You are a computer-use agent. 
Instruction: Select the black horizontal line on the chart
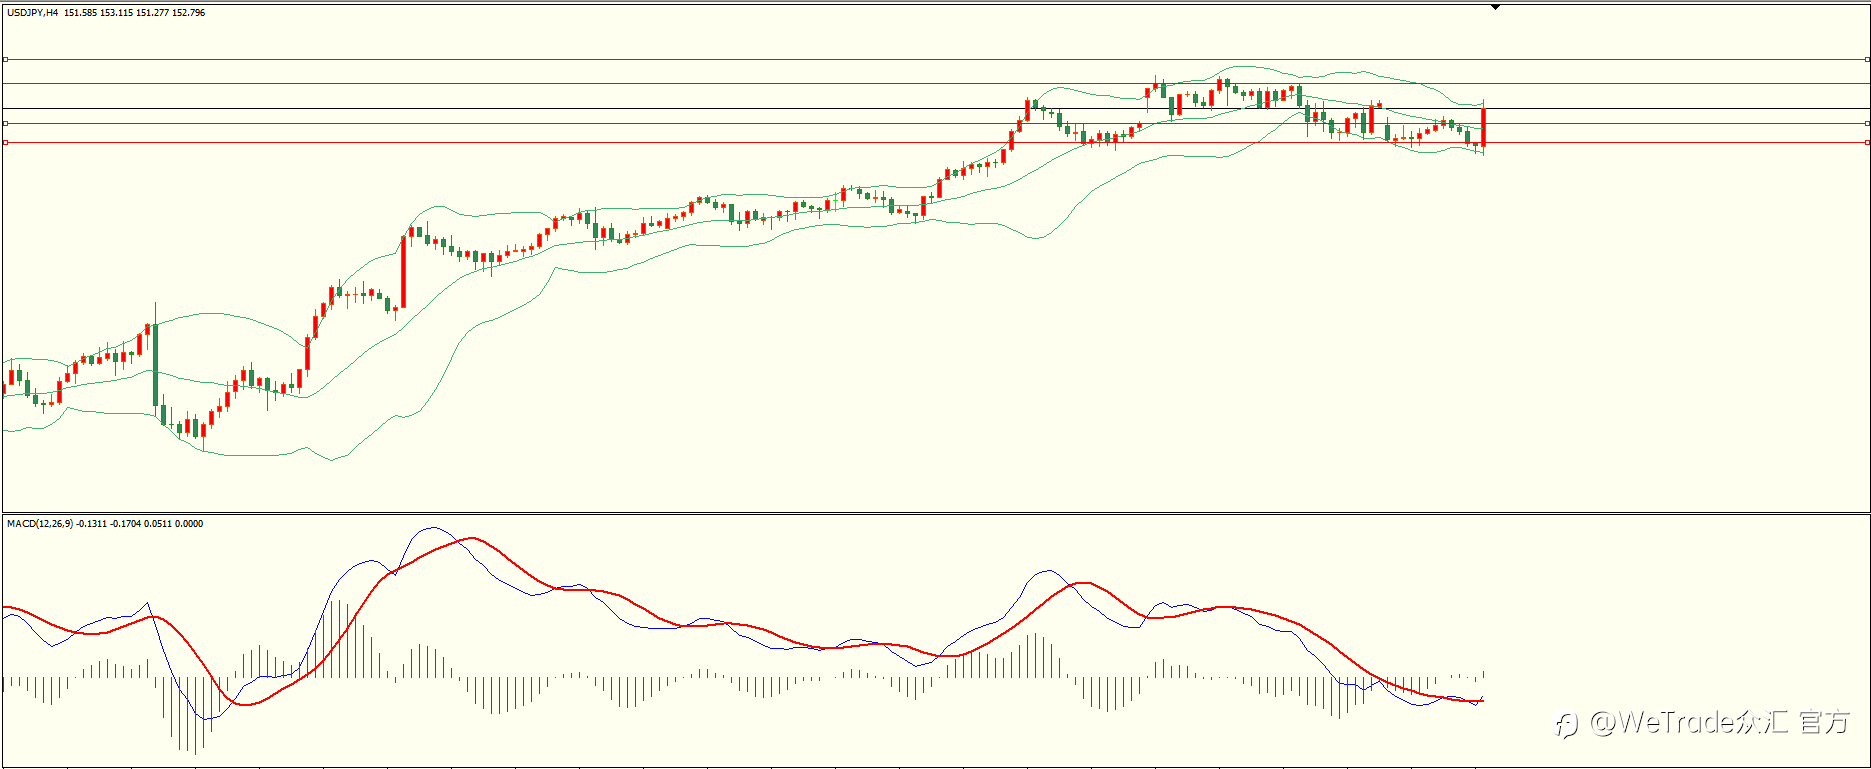tap(935, 108)
